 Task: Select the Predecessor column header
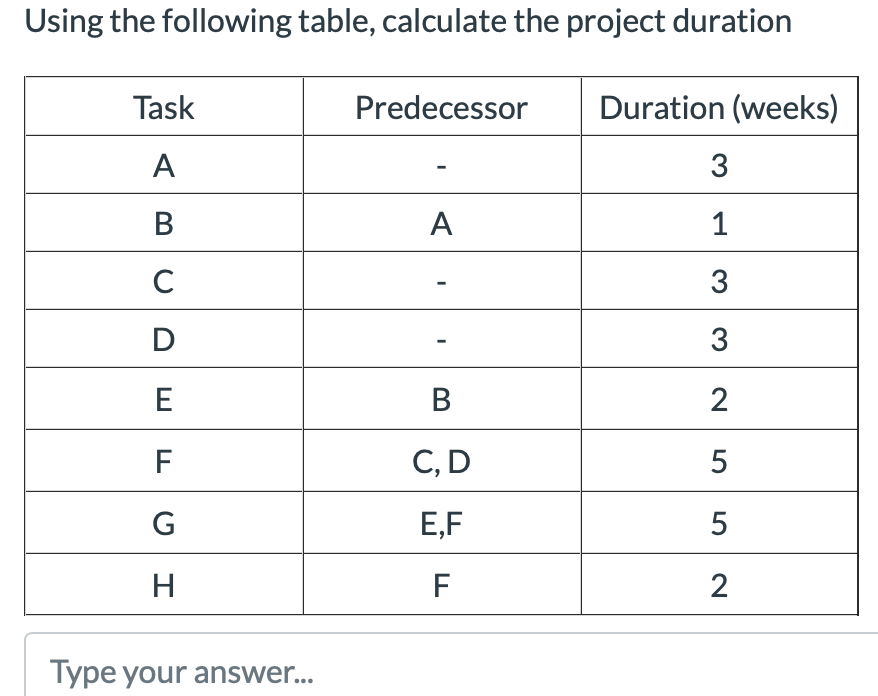(x=442, y=107)
